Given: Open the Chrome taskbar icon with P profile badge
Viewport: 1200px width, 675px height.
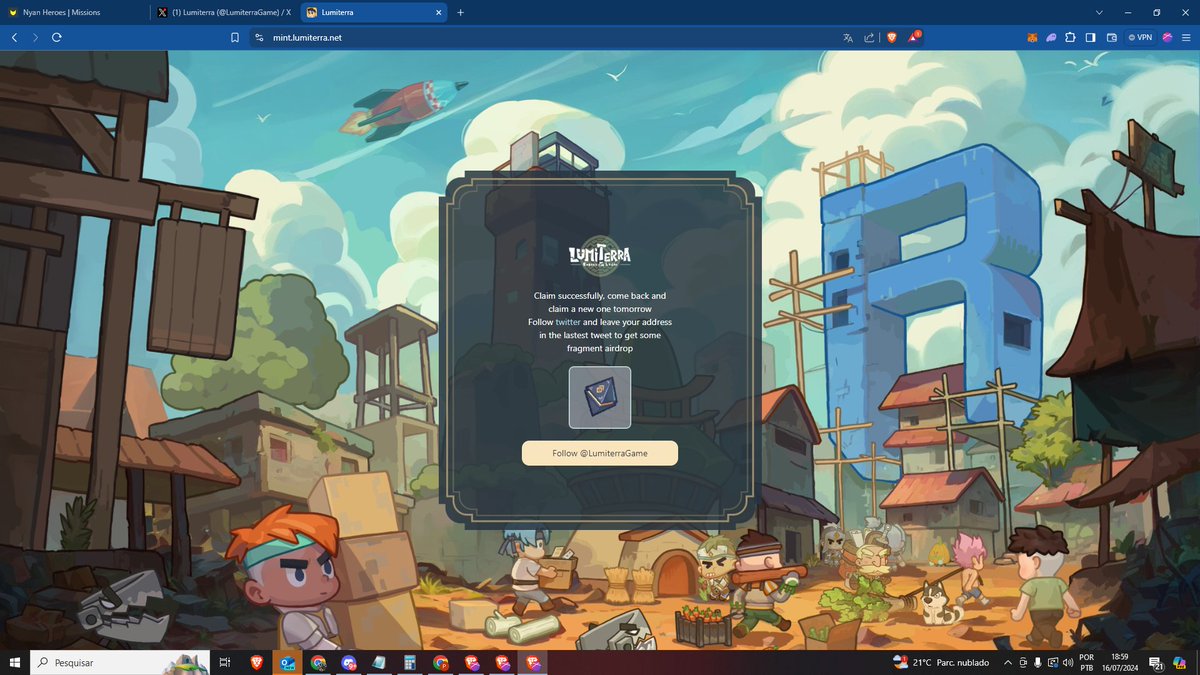Looking at the screenshot, I should coord(440,662).
